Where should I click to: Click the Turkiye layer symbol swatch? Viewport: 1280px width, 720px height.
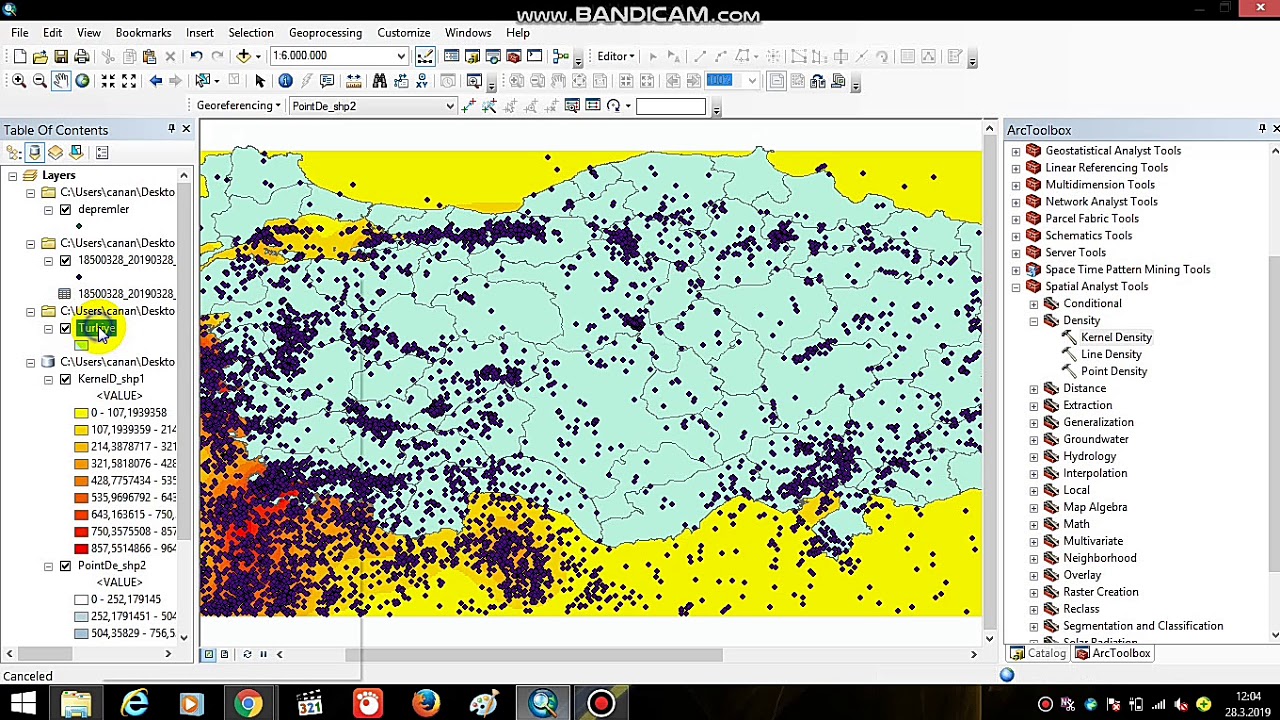[81, 345]
